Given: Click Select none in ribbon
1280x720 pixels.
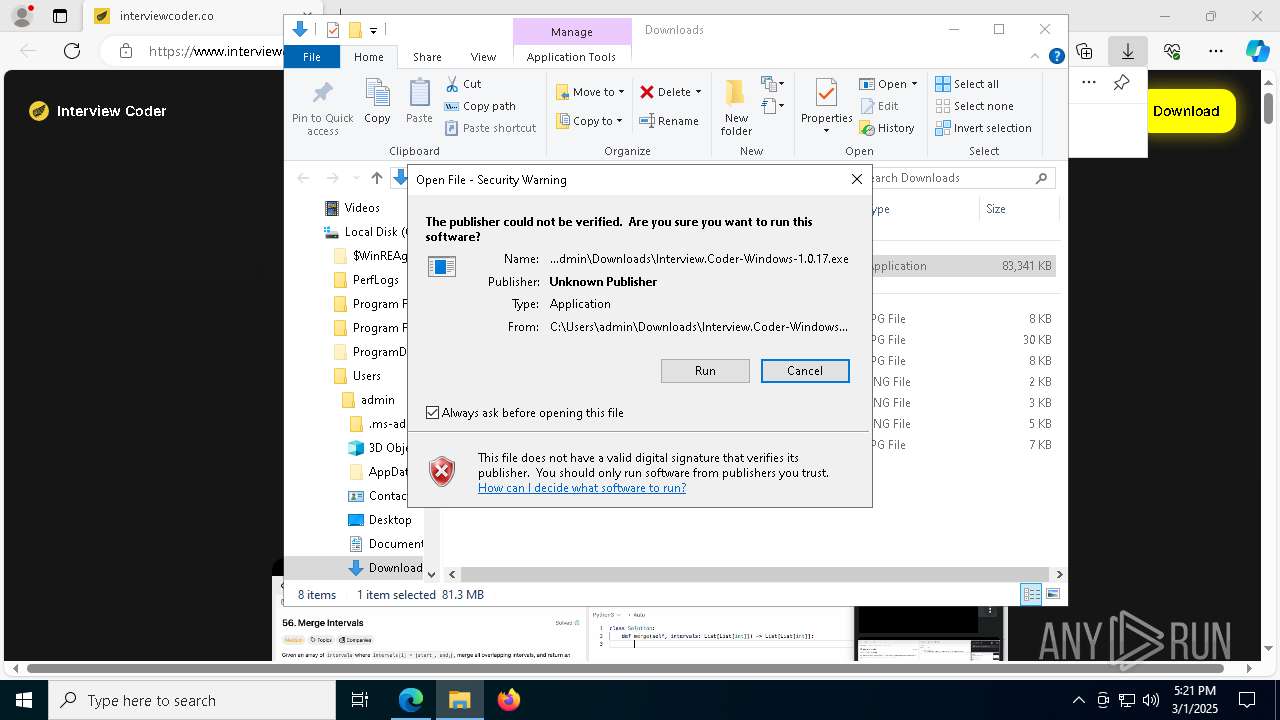Looking at the screenshot, I should (x=975, y=106).
